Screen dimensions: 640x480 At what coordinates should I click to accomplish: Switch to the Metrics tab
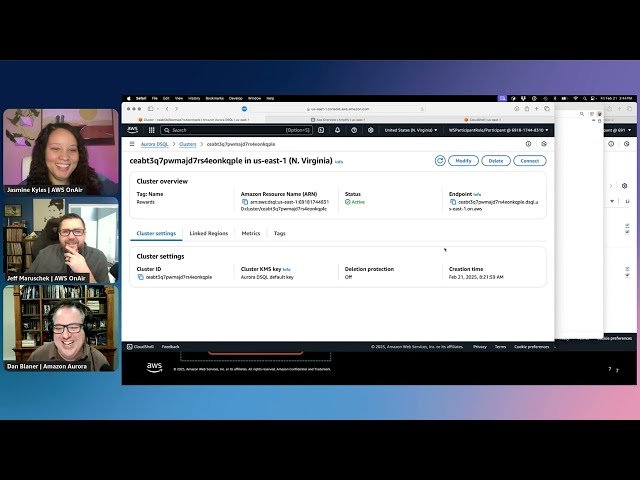(x=251, y=233)
